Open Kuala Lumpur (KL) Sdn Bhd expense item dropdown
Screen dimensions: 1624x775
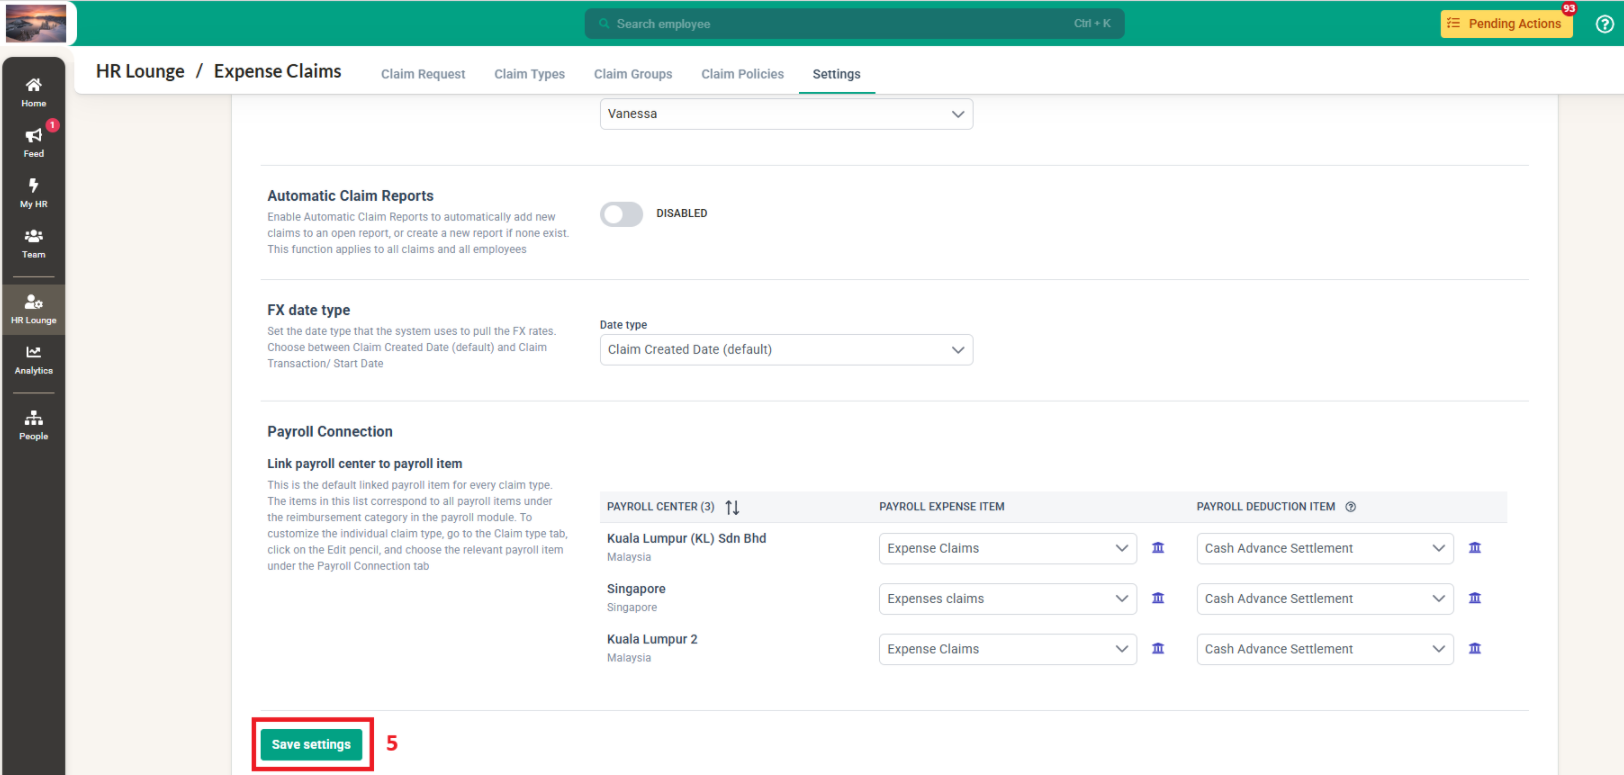(x=1008, y=548)
